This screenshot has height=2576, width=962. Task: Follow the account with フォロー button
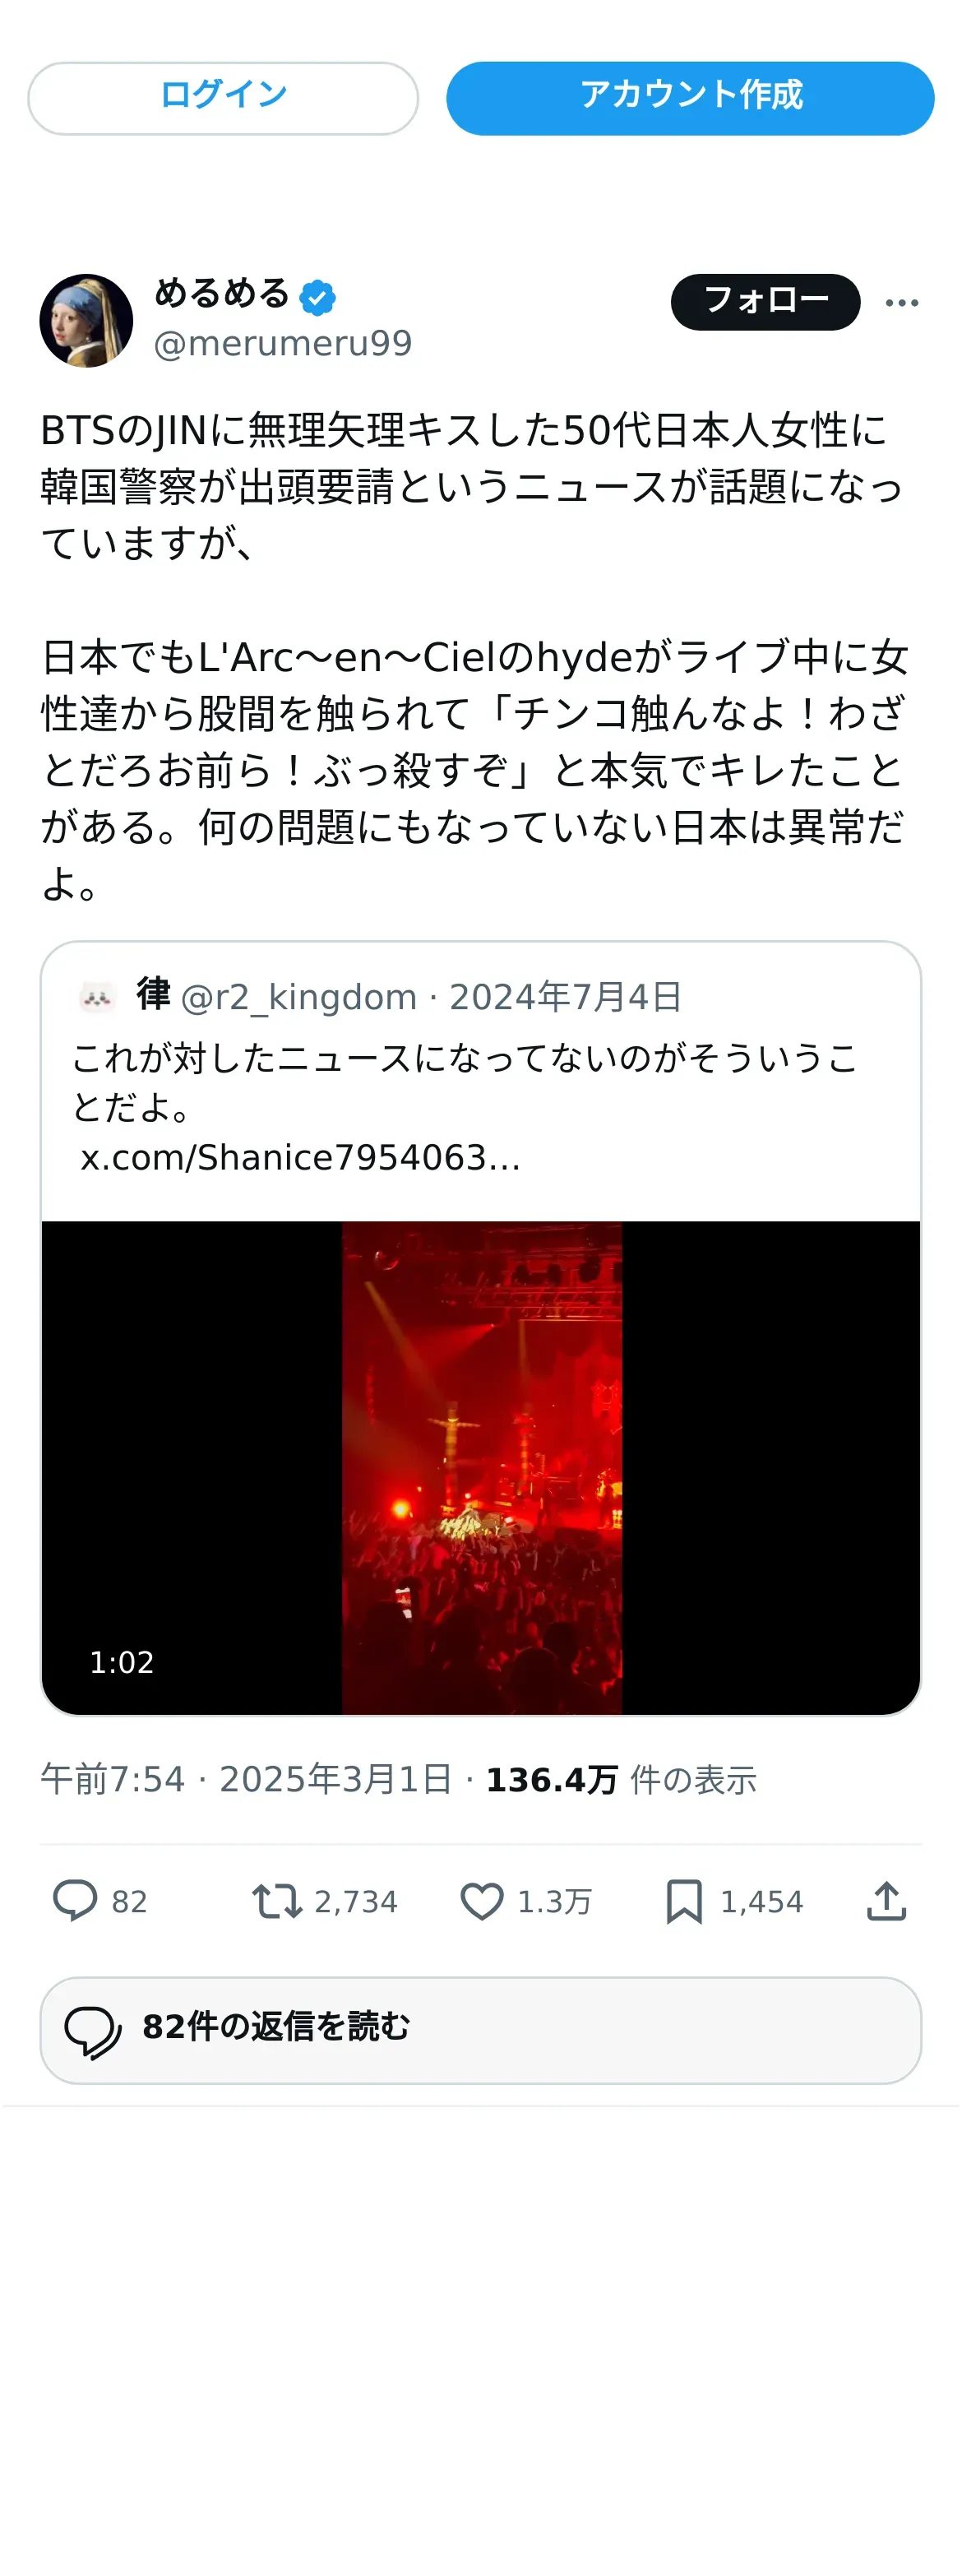click(765, 302)
